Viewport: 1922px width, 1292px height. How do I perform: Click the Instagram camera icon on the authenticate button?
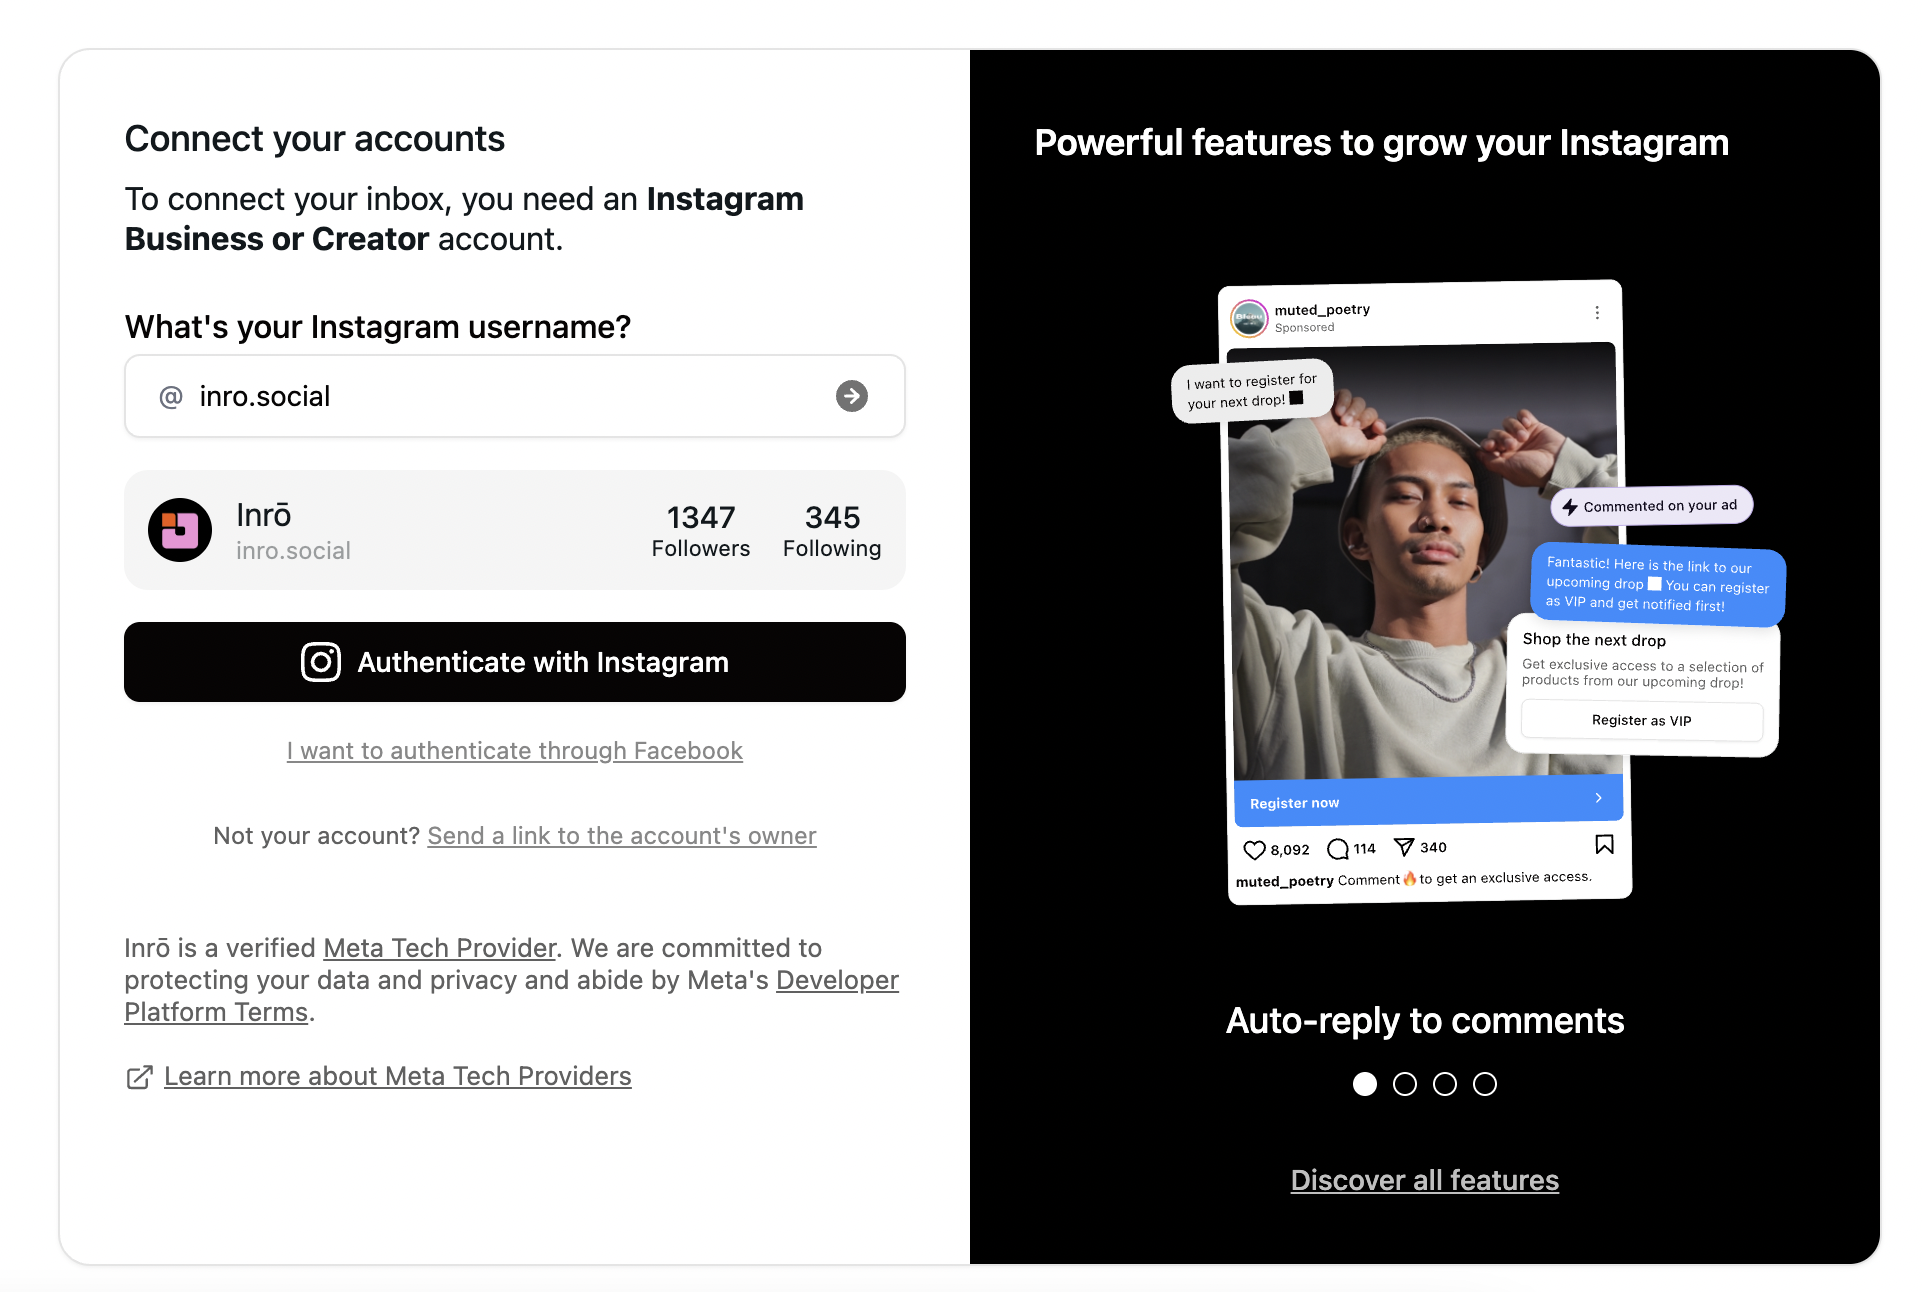[x=320, y=662]
